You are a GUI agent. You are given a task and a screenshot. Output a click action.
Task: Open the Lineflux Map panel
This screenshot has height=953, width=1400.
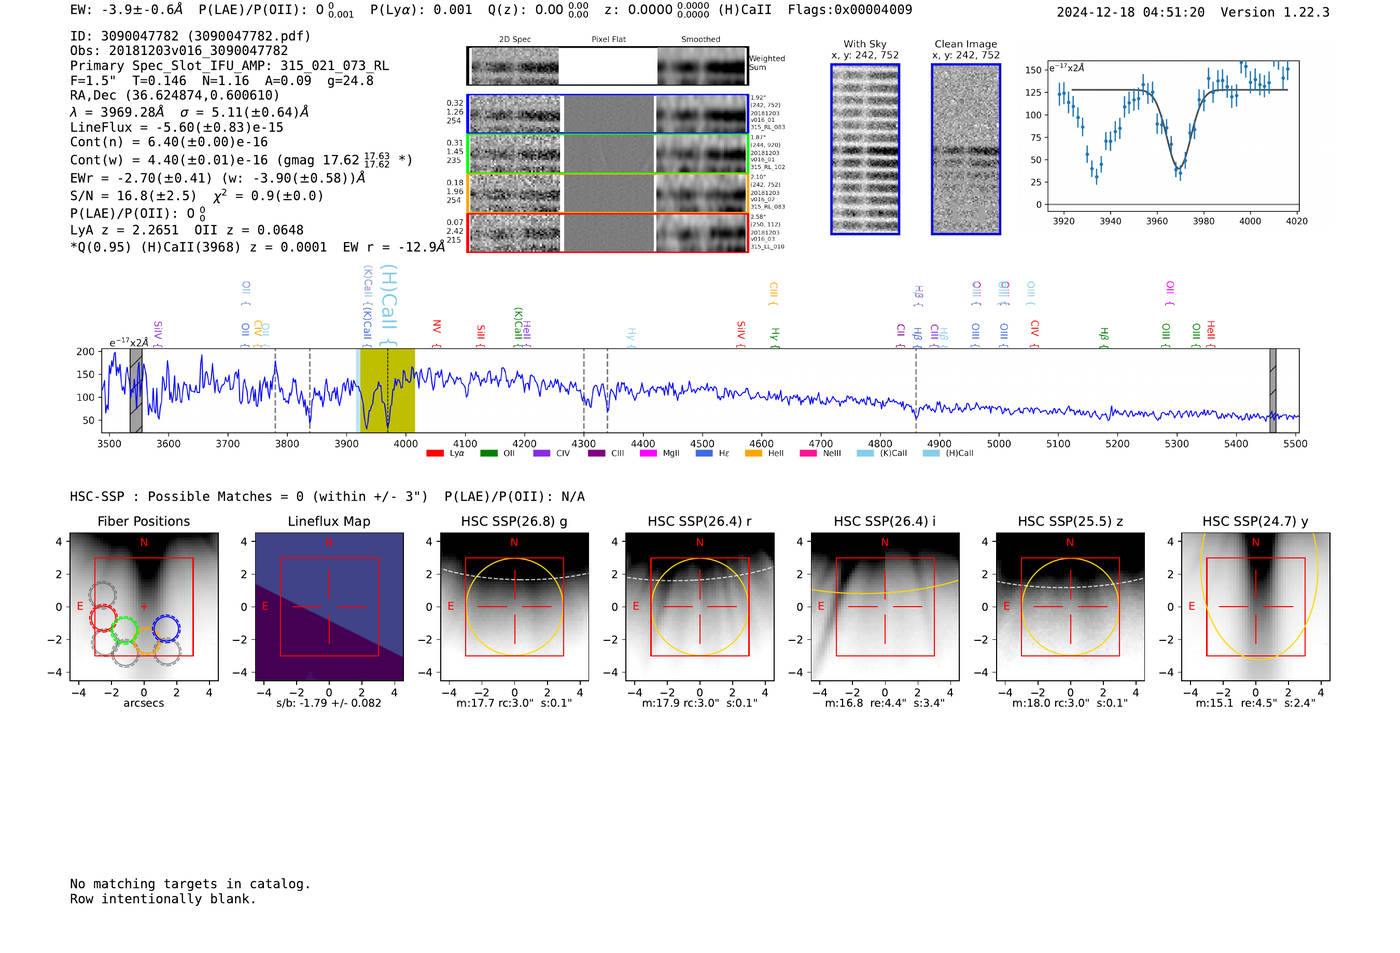(x=329, y=606)
